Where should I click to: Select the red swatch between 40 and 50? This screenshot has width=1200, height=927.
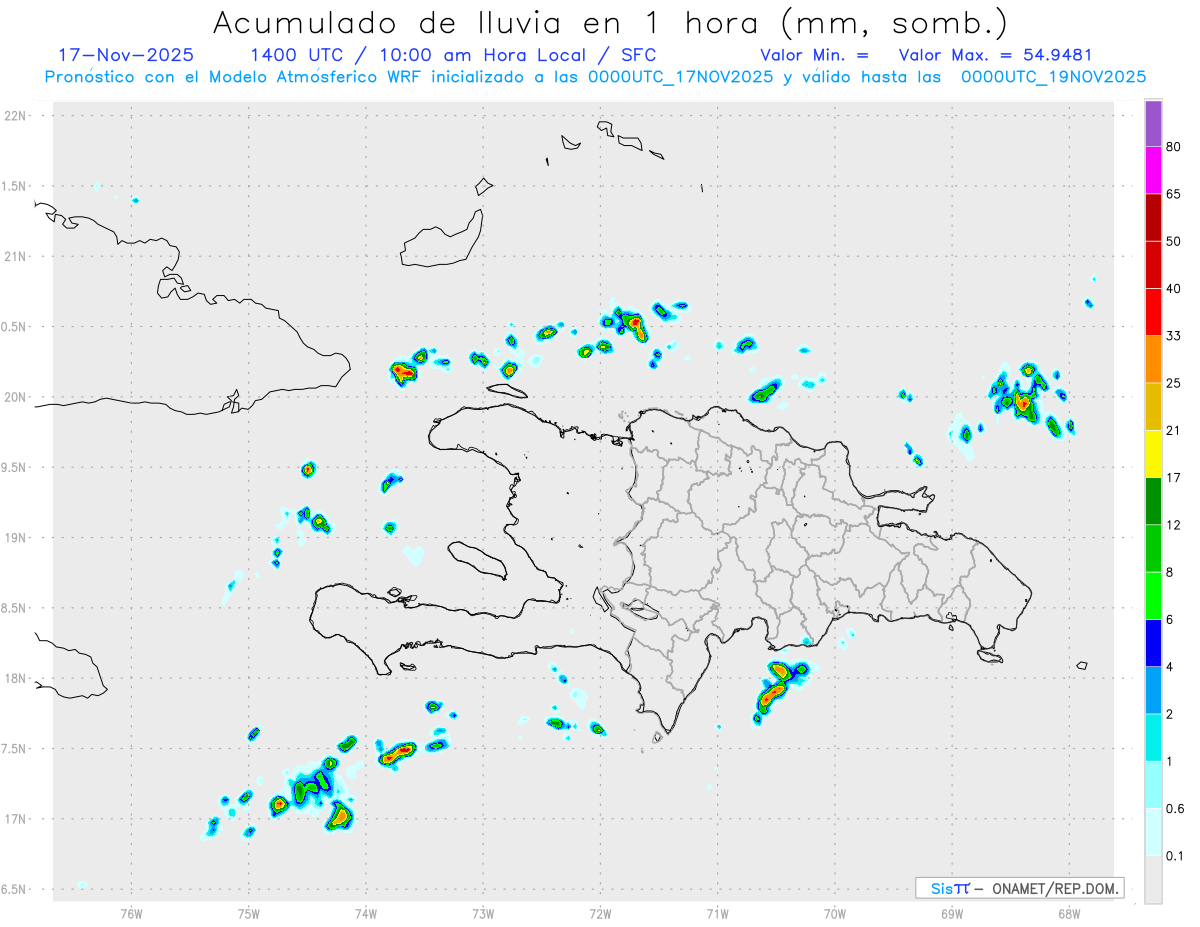(1153, 265)
